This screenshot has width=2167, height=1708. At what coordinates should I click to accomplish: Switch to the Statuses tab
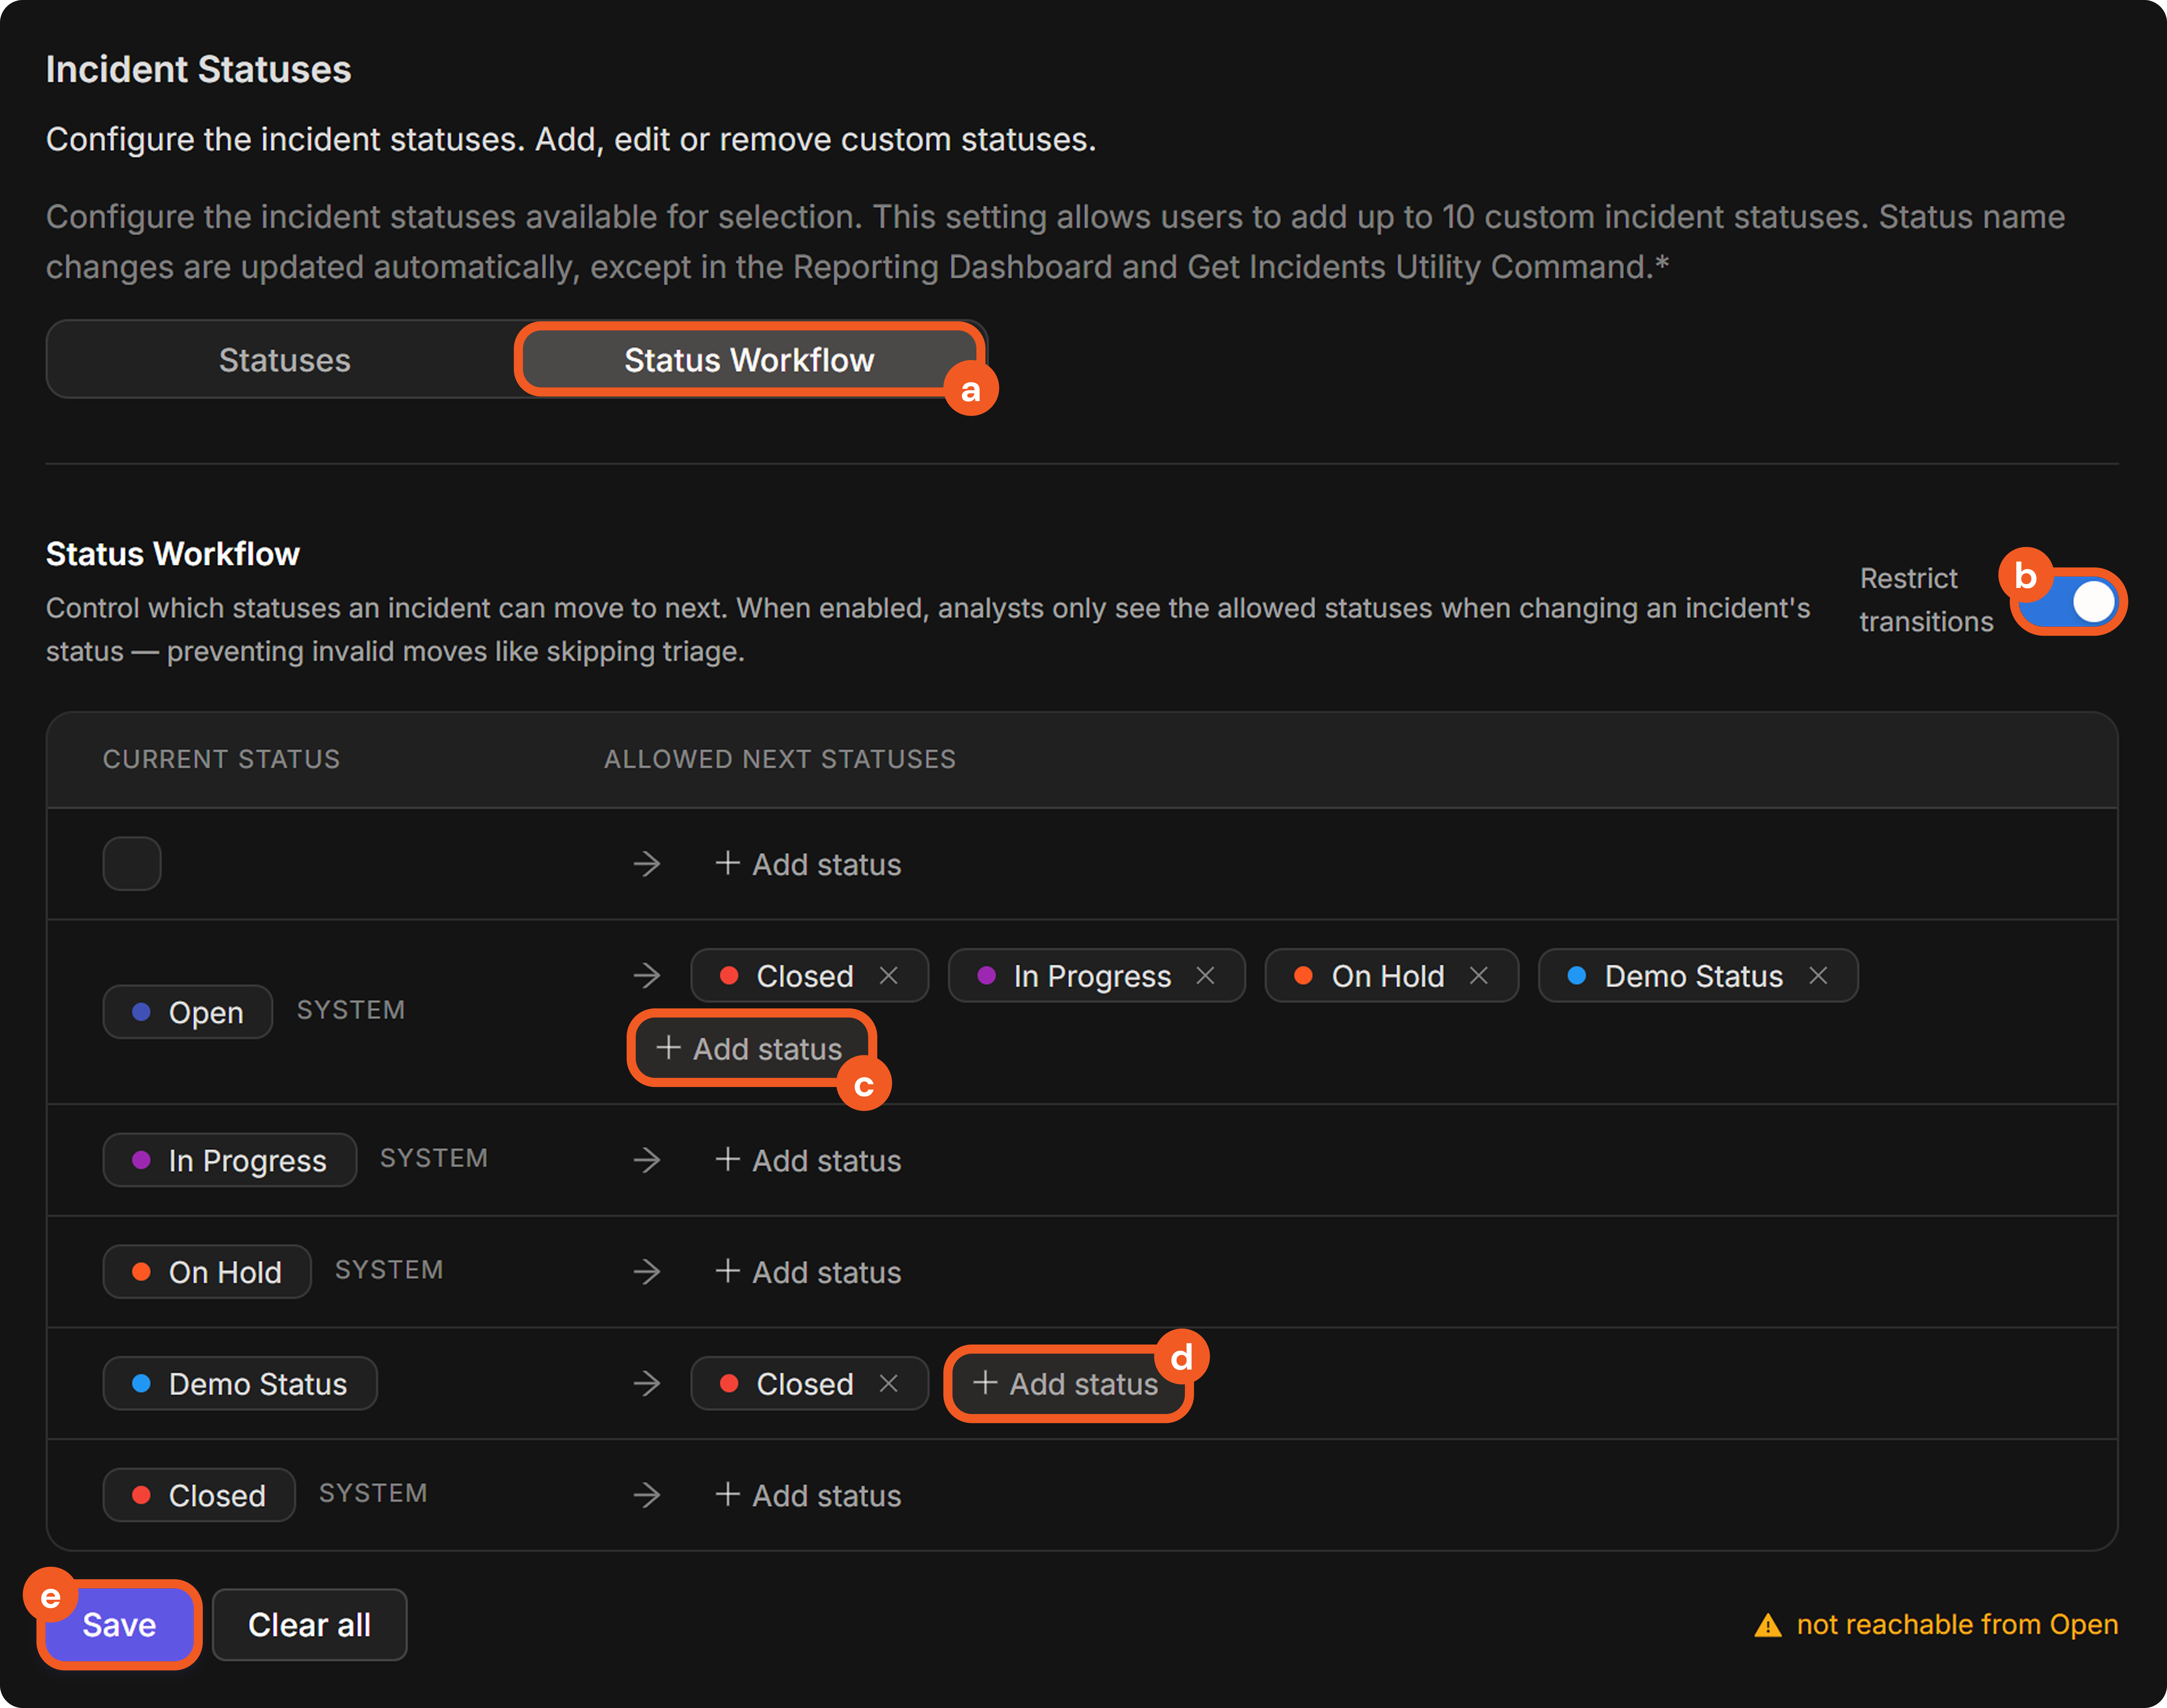(285, 360)
